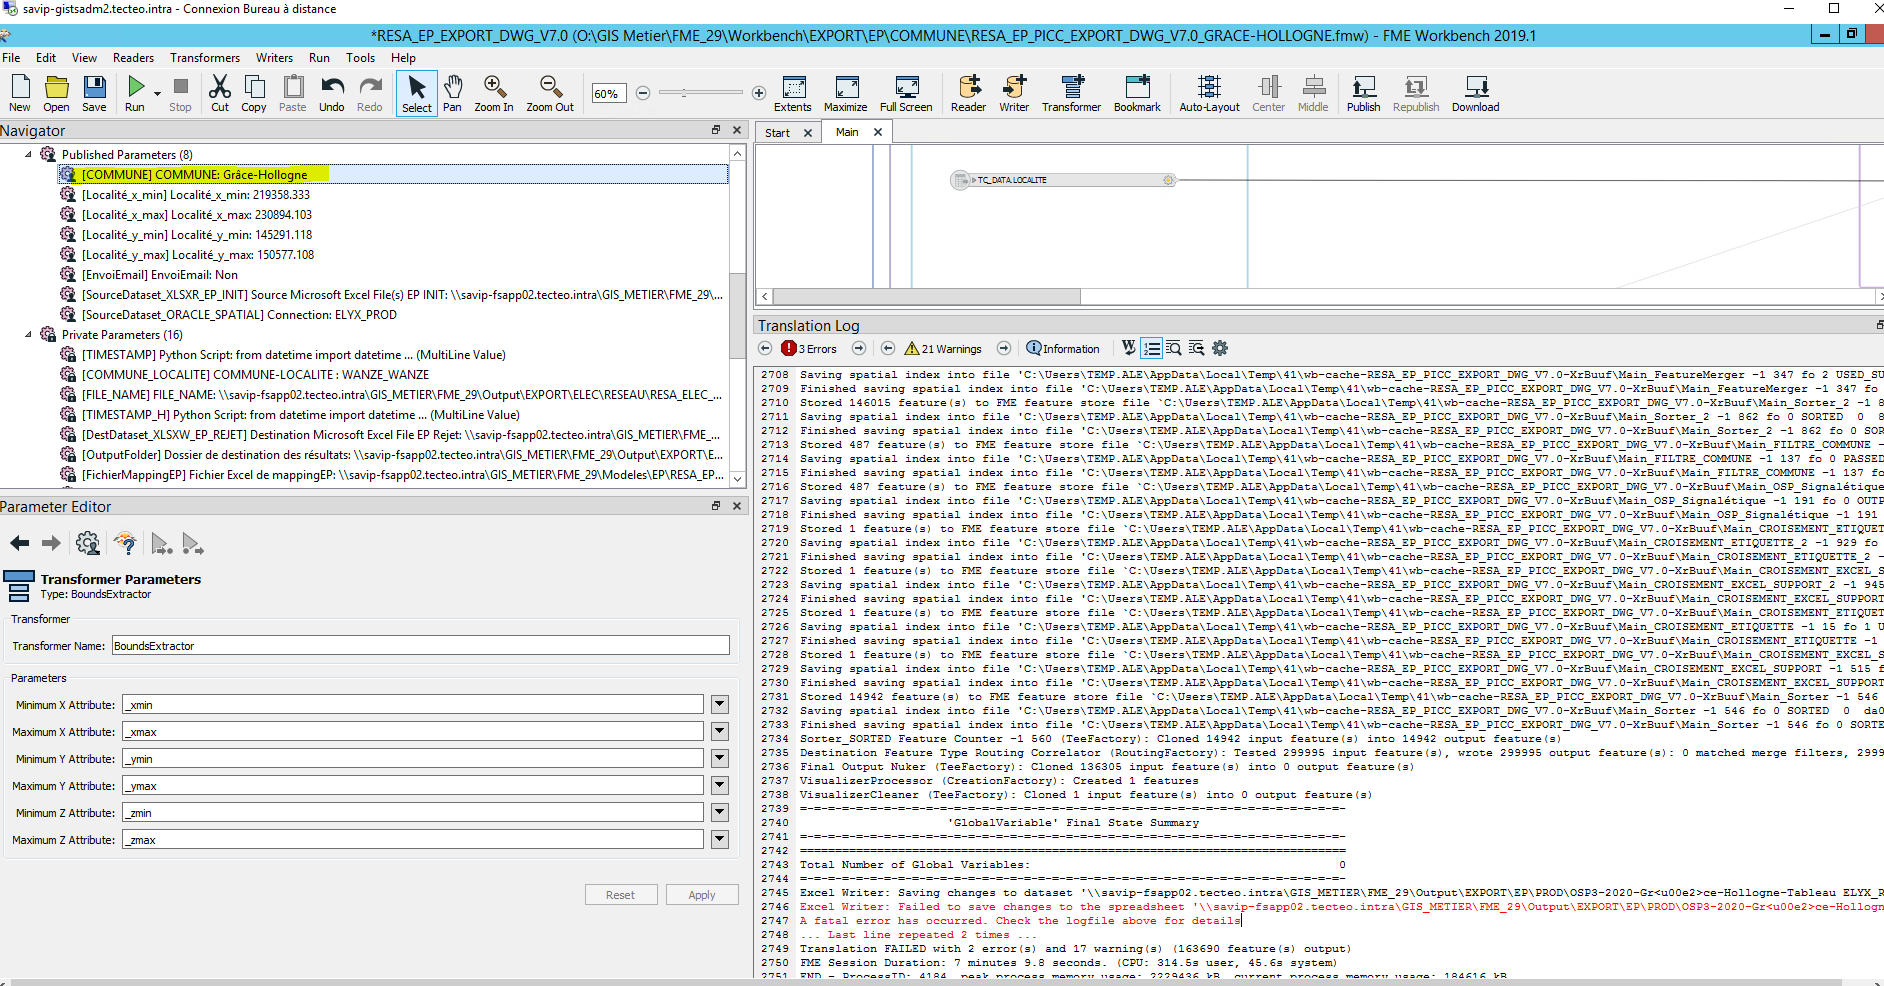Open the File menu
The height and width of the screenshot is (986, 1884).
point(11,58)
